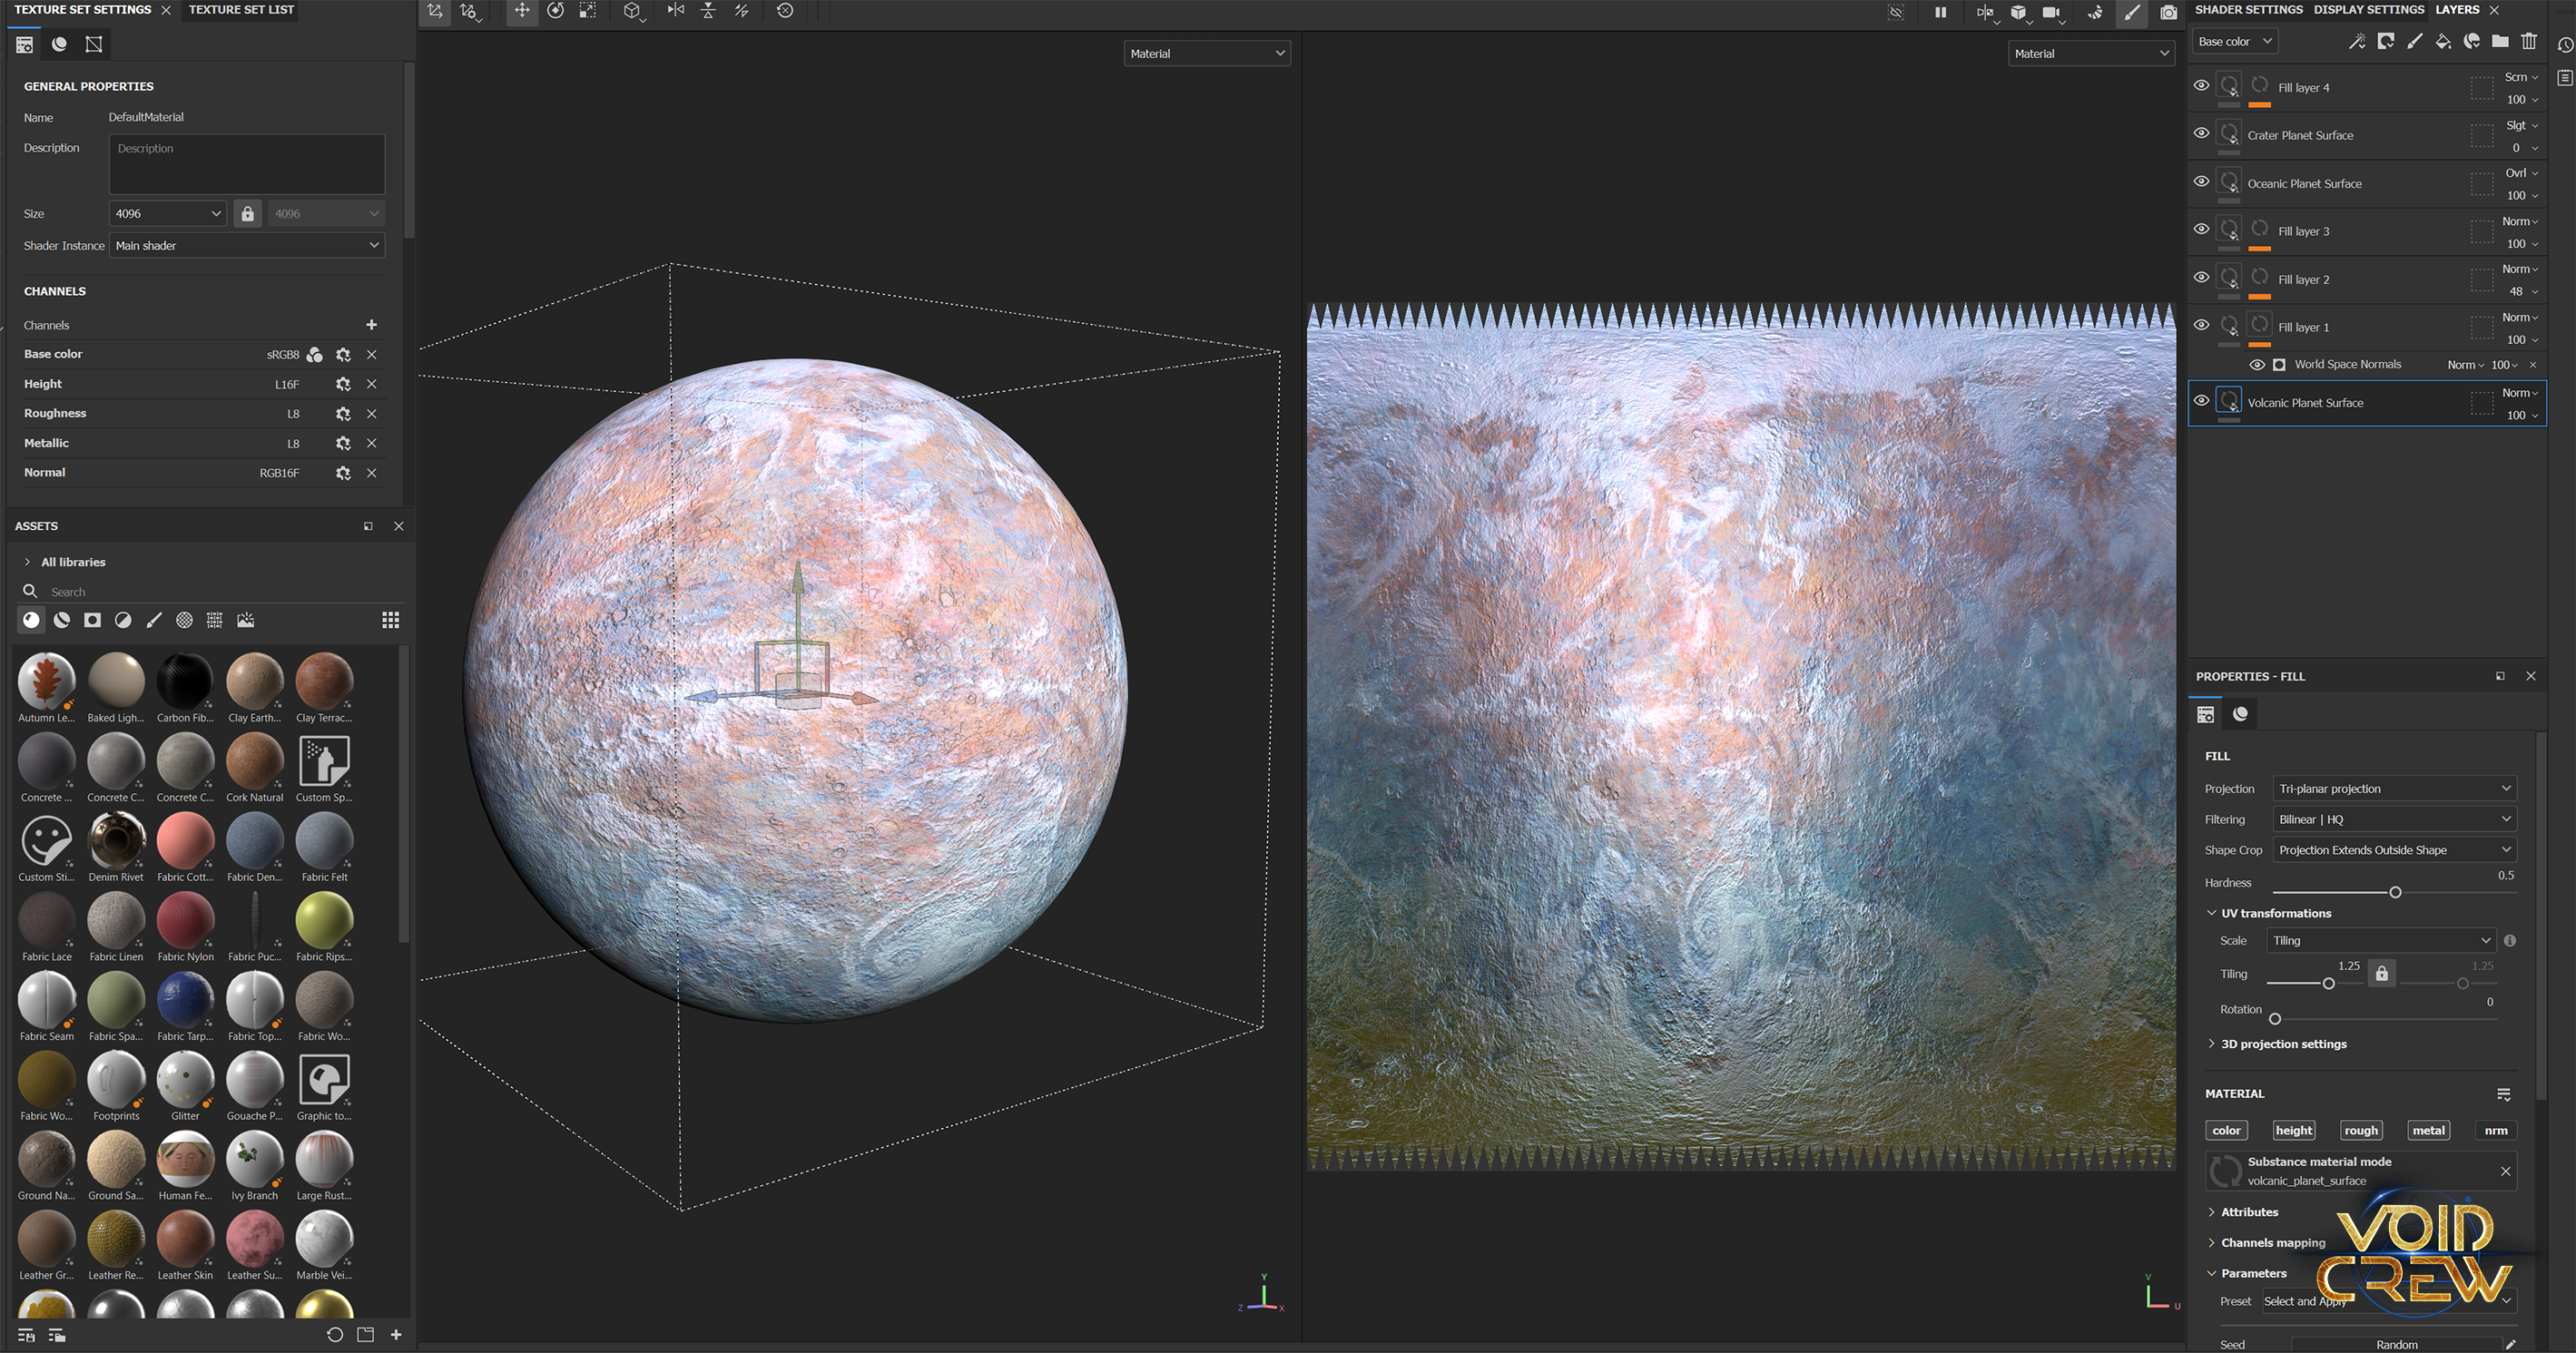Disable the height channel toggle in Material

pos(2293,1131)
